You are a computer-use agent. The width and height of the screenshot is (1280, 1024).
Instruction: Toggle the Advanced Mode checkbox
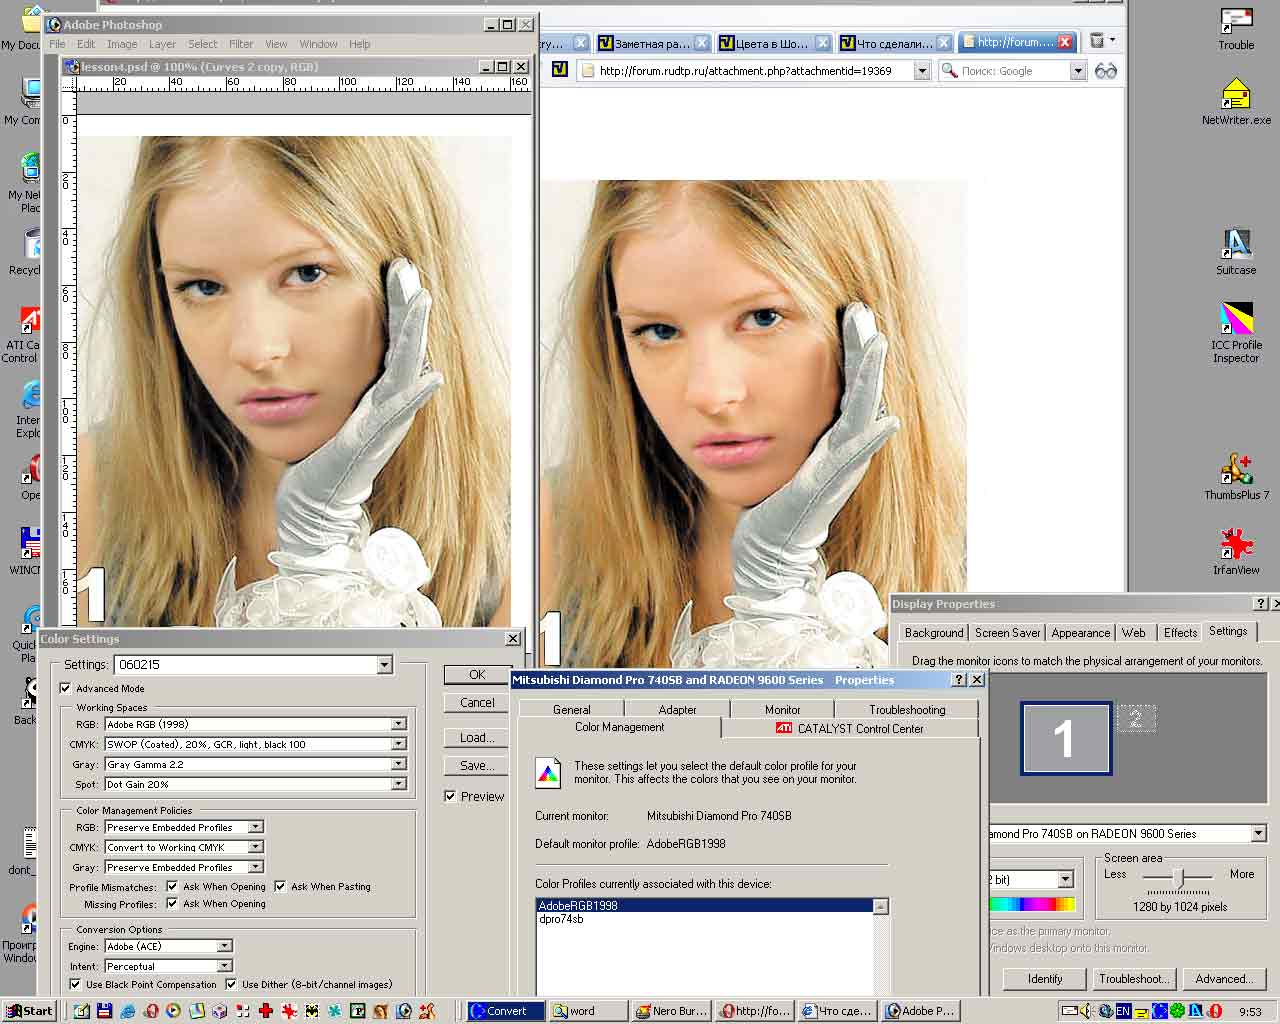click(x=65, y=688)
